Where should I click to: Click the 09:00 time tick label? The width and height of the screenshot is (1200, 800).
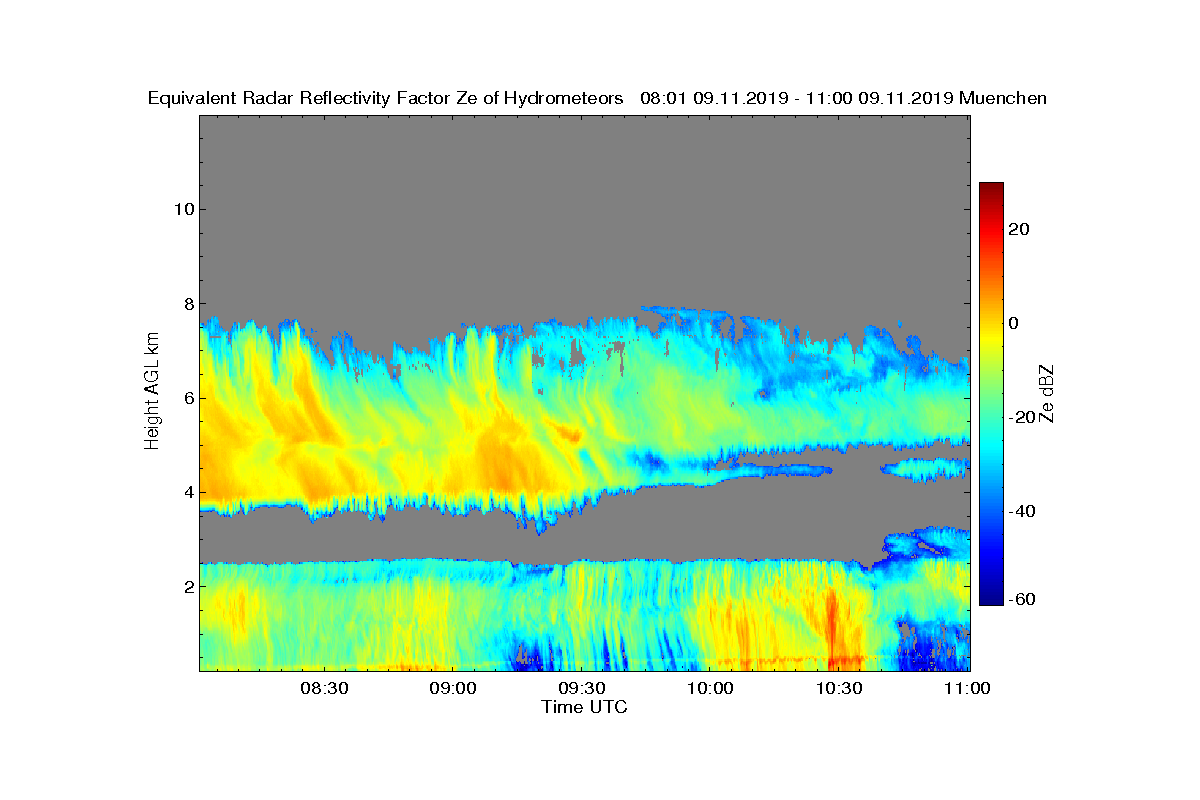pos(452,689)
